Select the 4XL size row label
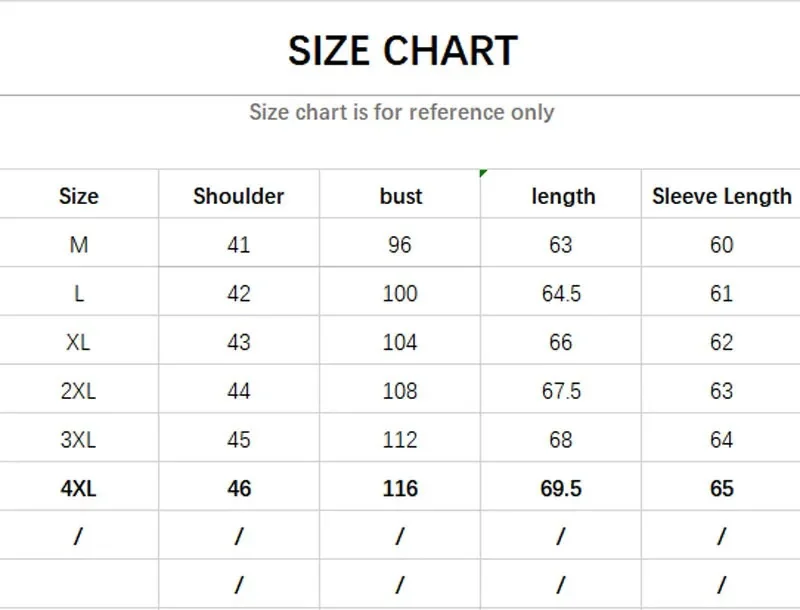This screenshot has height=610, width=800. point(78,489)
